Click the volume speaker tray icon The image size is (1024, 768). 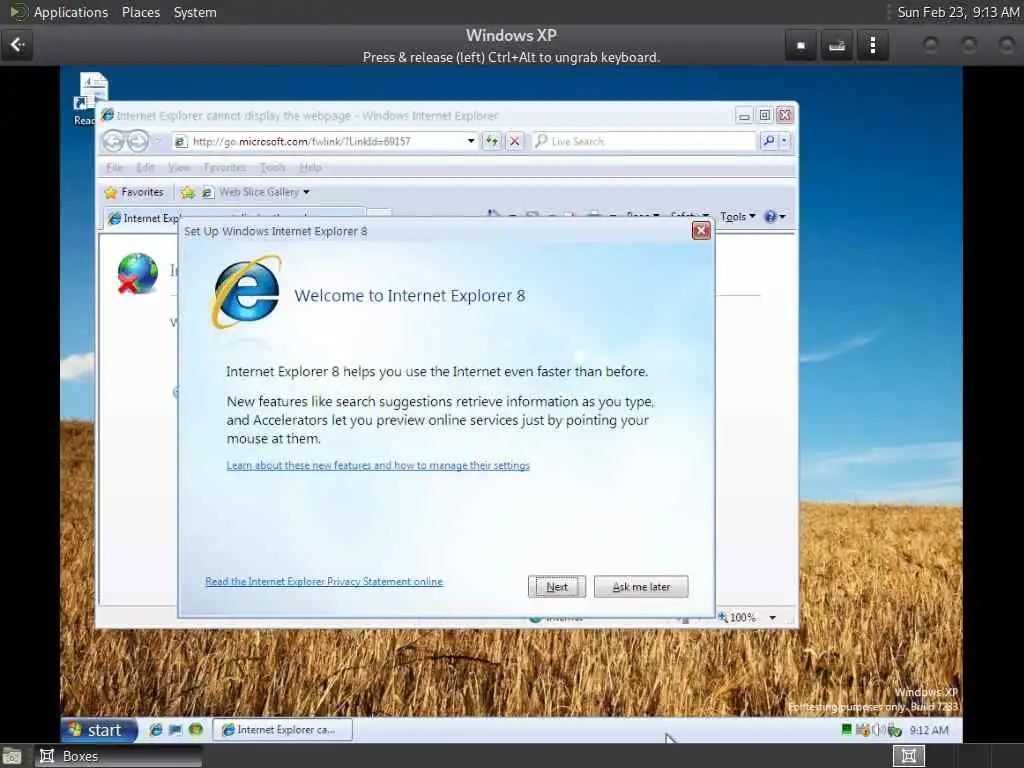pos(877,729)
